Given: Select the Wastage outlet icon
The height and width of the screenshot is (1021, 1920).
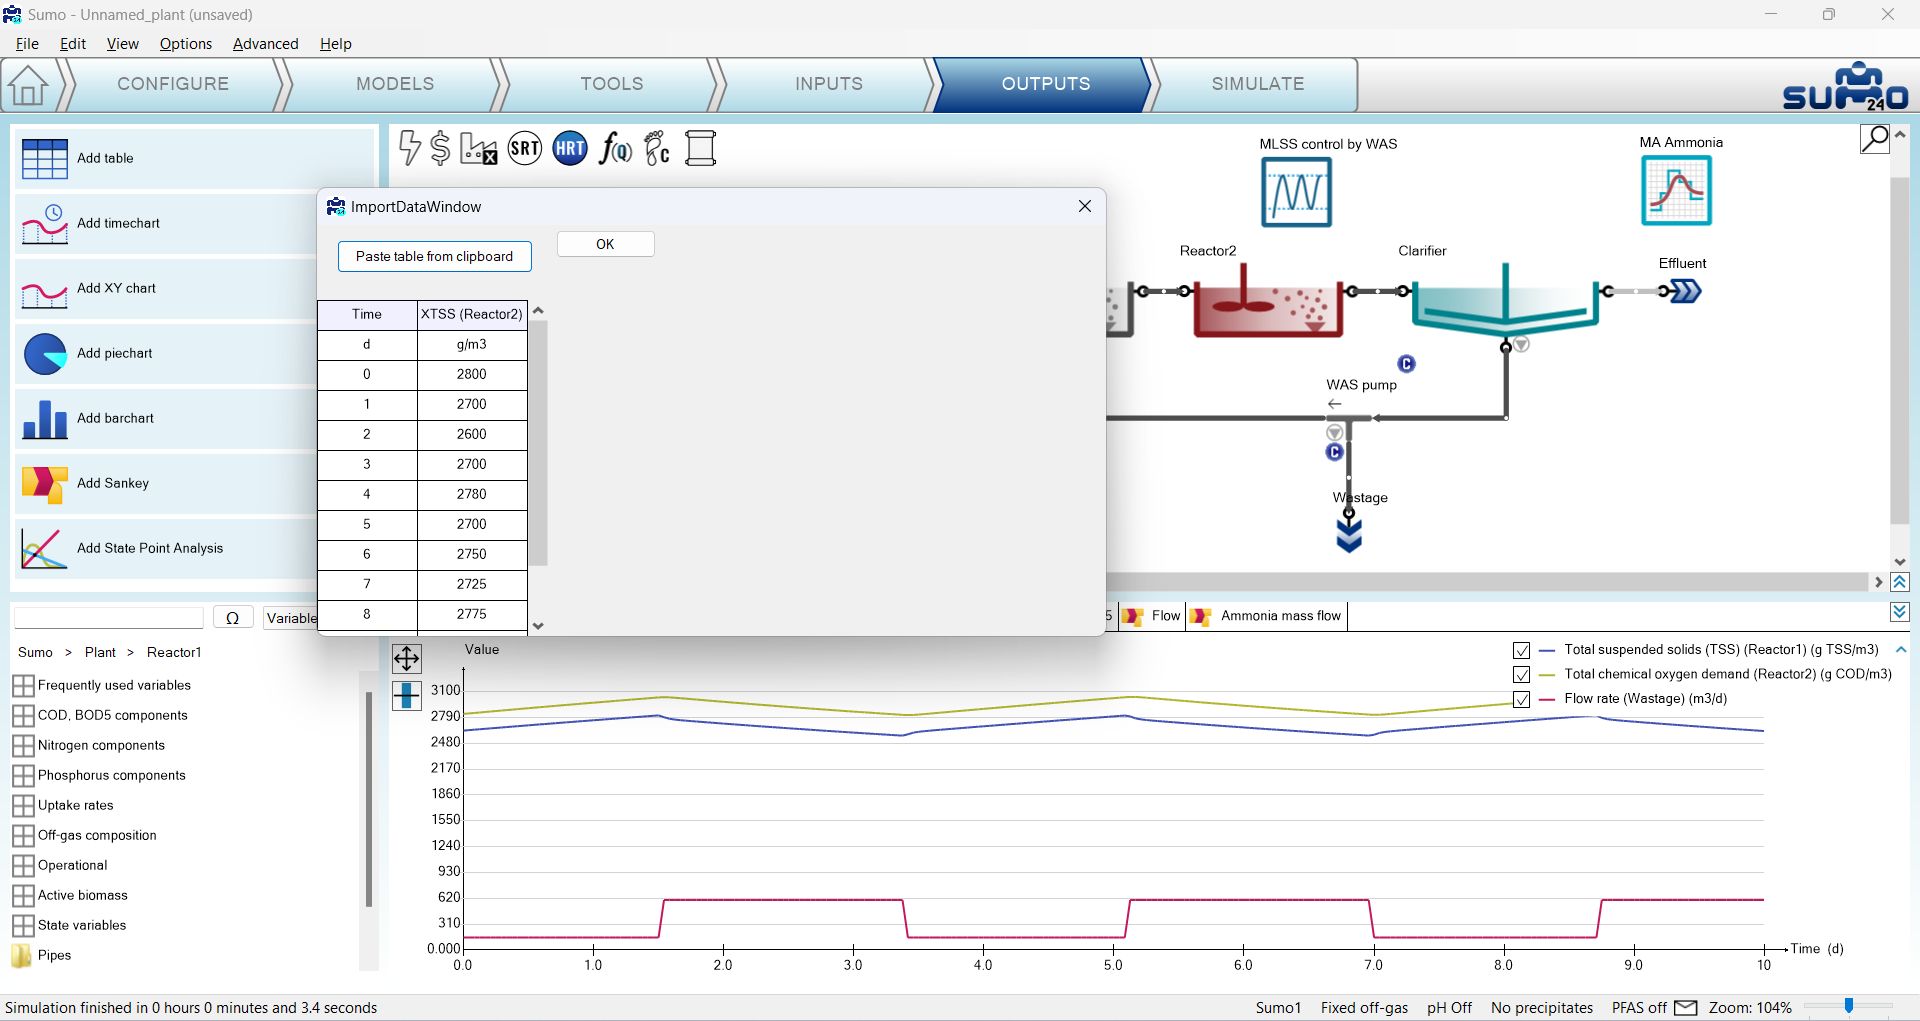Looking at the screenshot, I should pos(1349,534).
